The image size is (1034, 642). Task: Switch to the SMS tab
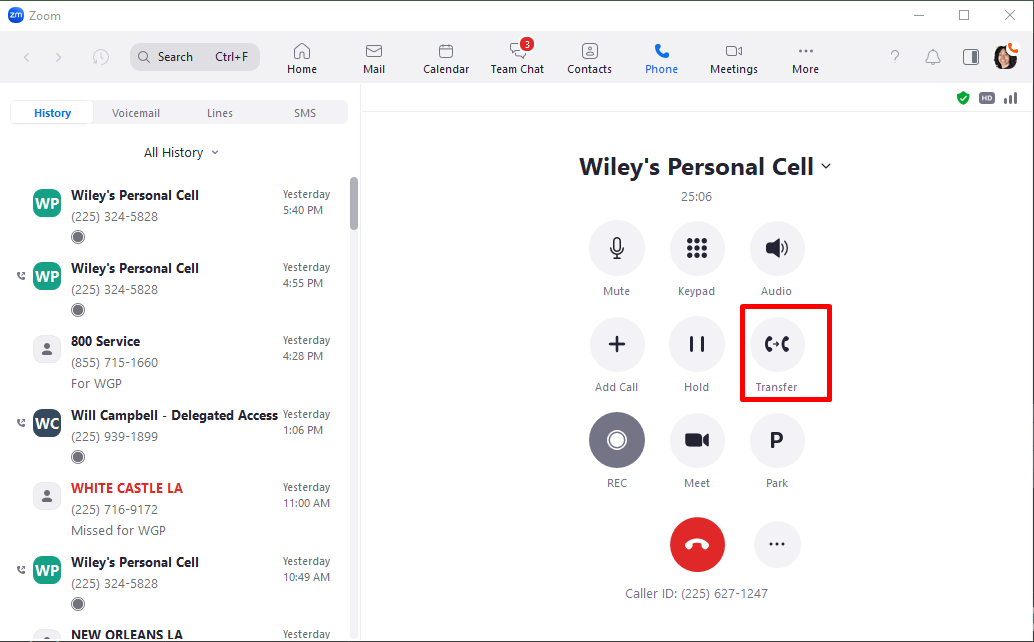pos(305,113)
